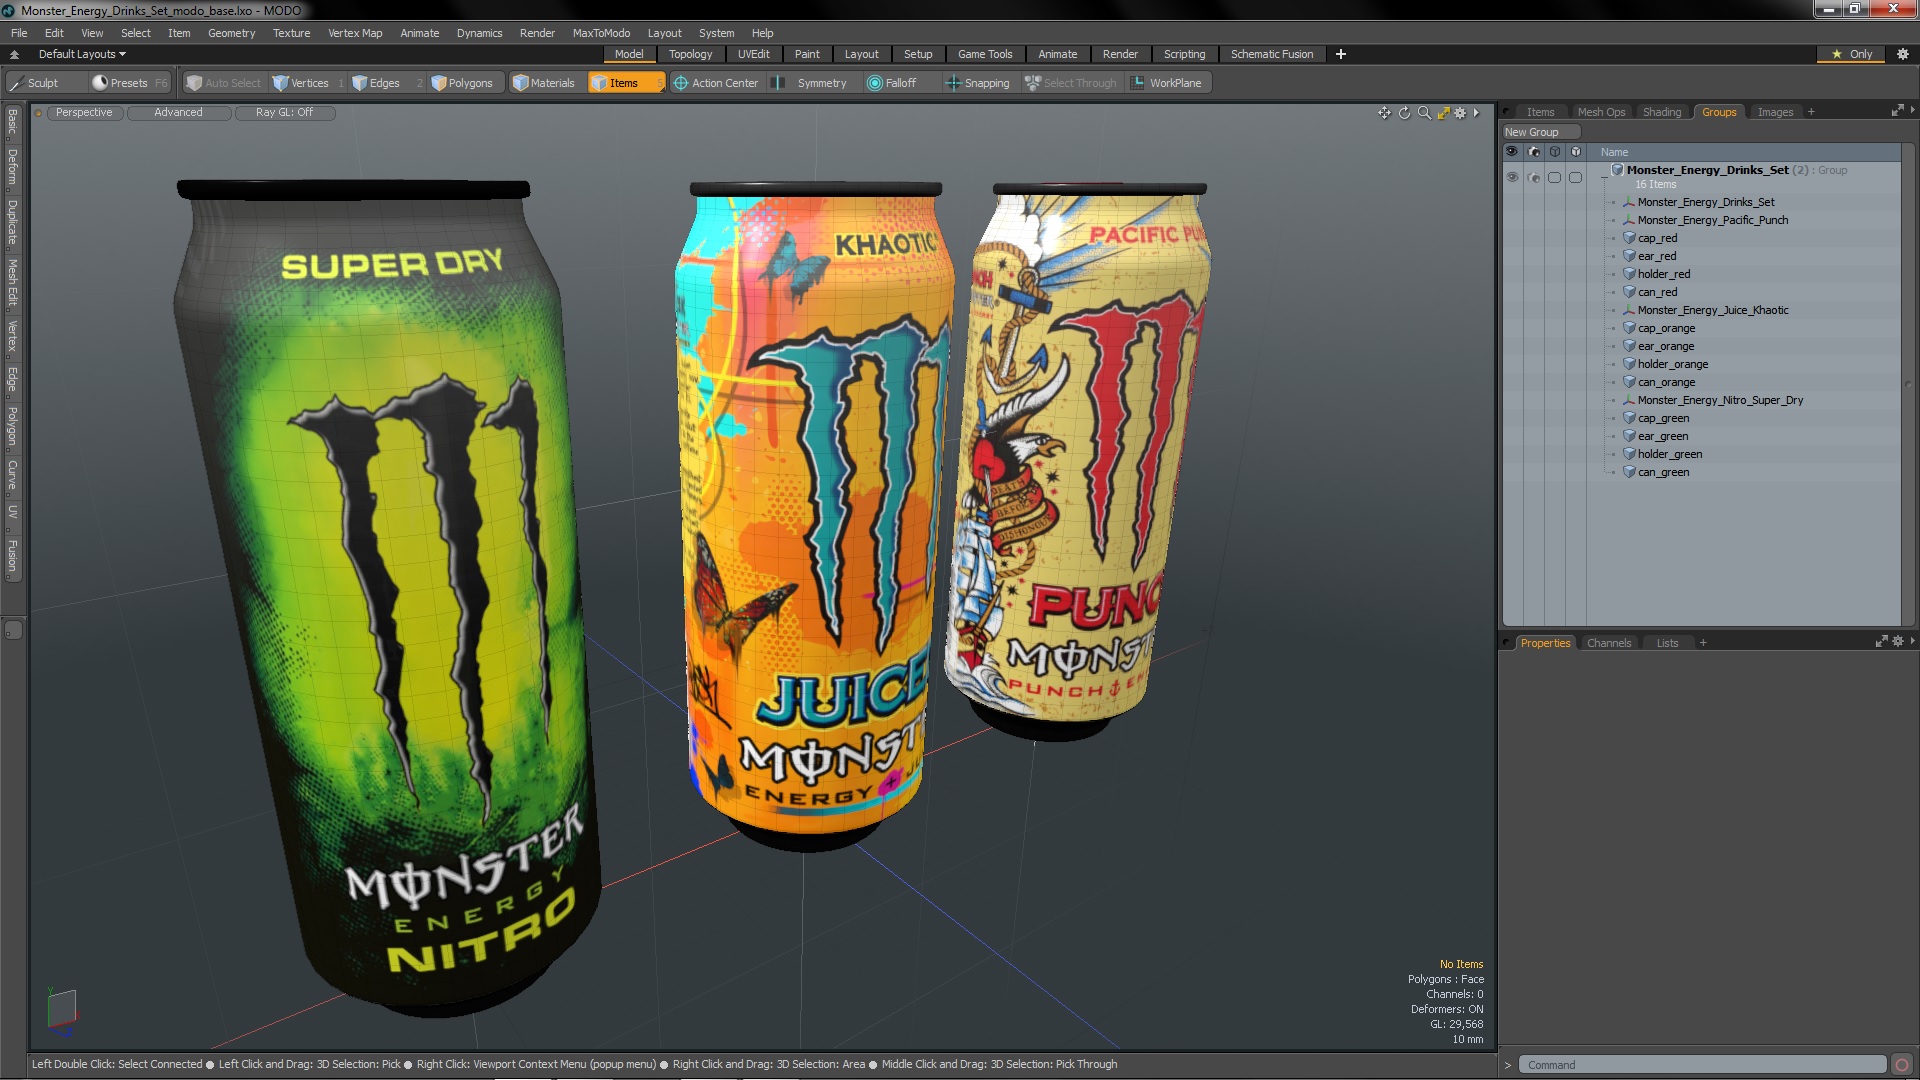Screen dimensions: 1920x1080
Task: Expand the viewport options arrow
Action: (x=1476, y=113)
